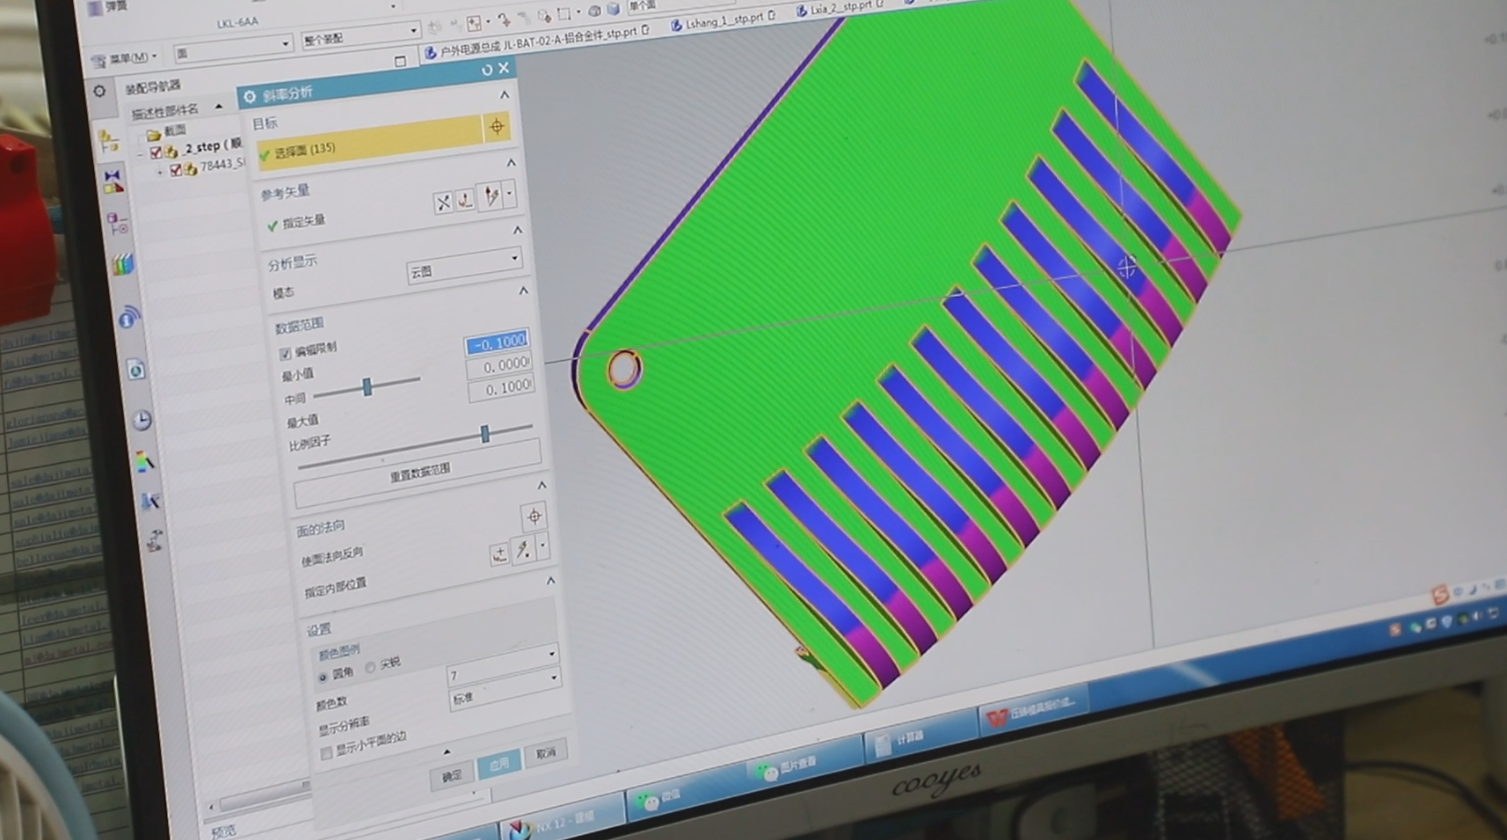
Task: Switch to the Lshang_1_stp.prt tab
Action: tap(724, 20)
